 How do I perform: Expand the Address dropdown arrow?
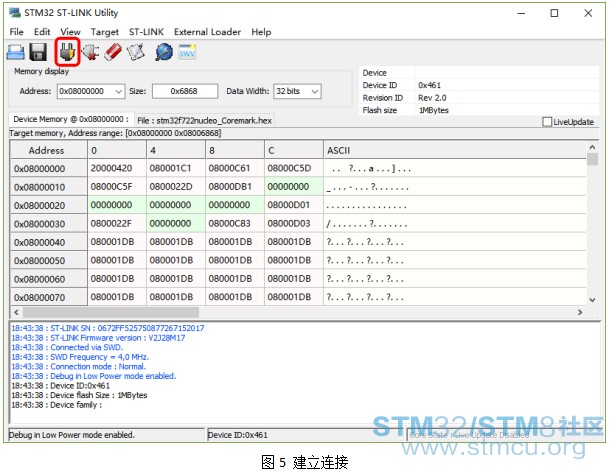click(119, 91)
